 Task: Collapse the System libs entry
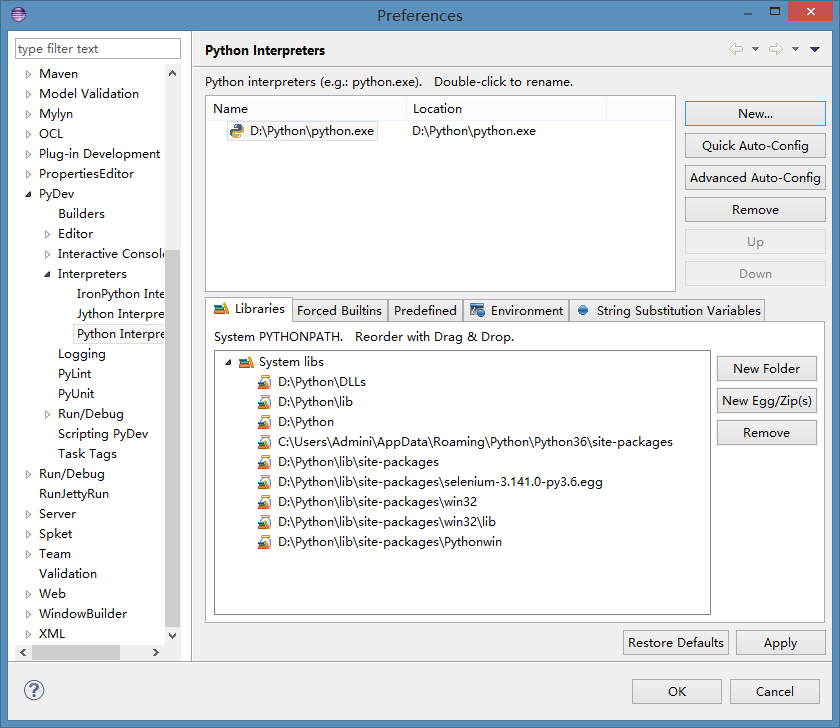tap(227, 361)
